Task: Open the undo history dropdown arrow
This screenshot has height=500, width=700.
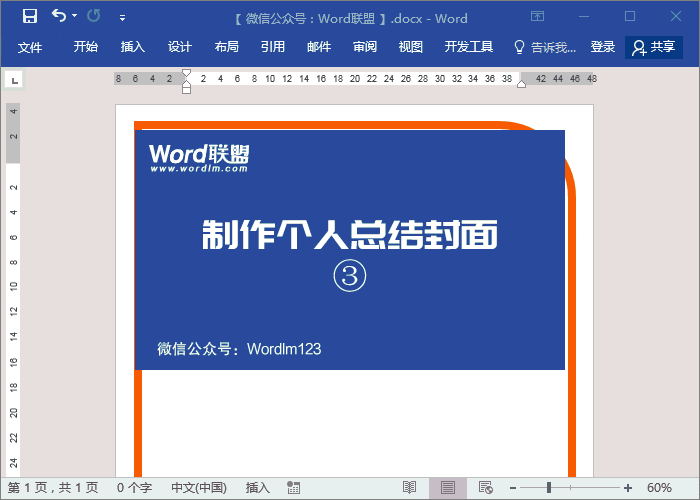Action: point(75,16)
